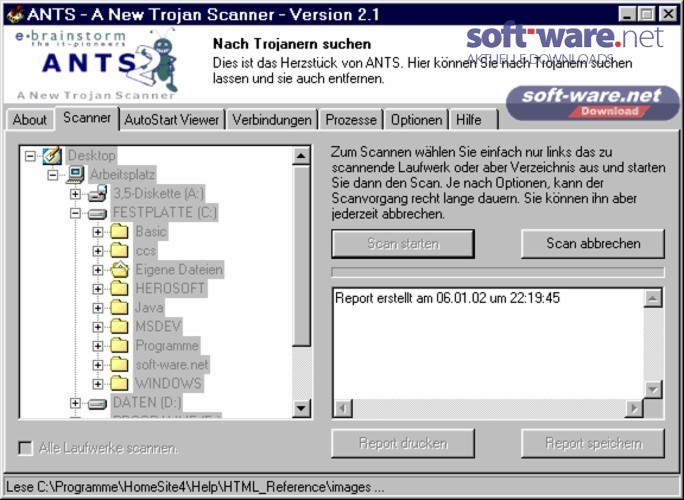Expand the 3,5-Diskette (A:) node

click(75, 194)
